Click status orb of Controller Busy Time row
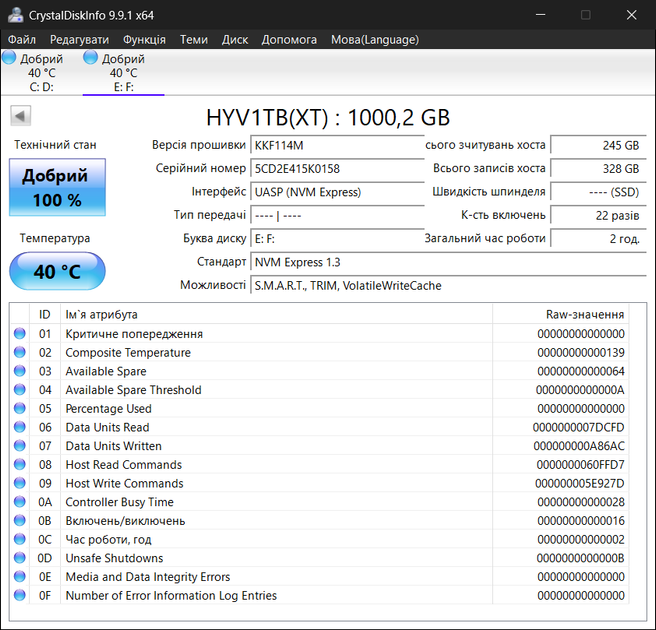Image resolution: width=656 pixels, height=630 pixels. coord(20,502)
